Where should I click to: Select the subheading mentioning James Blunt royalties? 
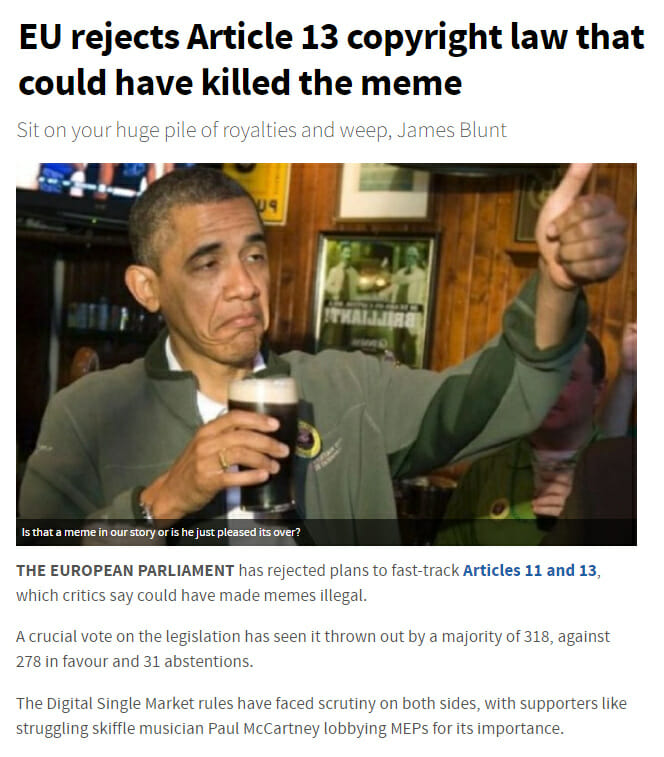(261, 130)
